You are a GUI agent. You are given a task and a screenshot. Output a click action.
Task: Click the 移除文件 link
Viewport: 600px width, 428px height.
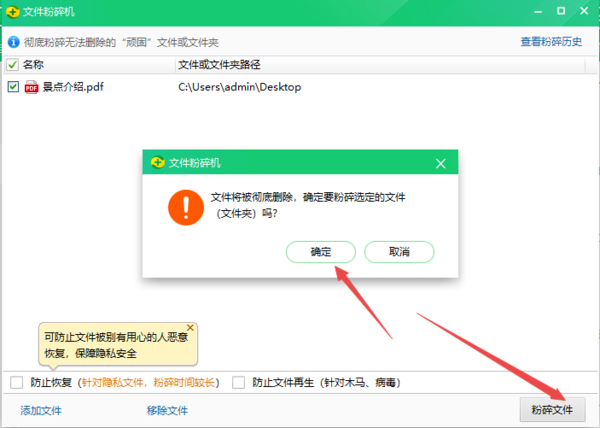(167, 410)
